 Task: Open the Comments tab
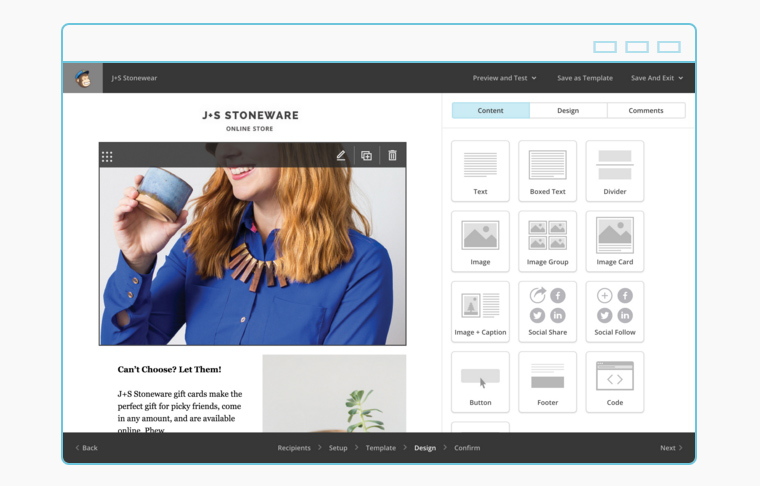tap(646, 110)
